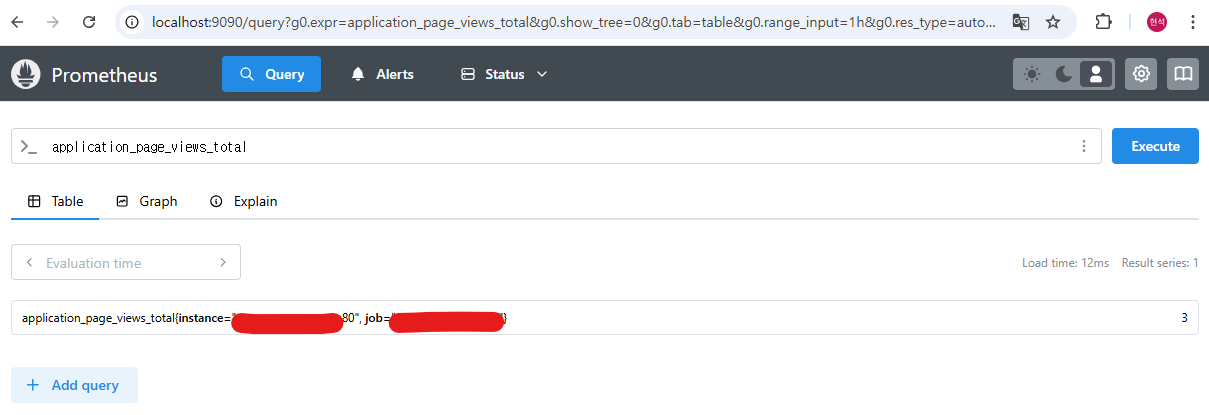Screen dimensions: 1209x415
Task: Switch to light theme sun icon
Action: [x=1032, y=74]
